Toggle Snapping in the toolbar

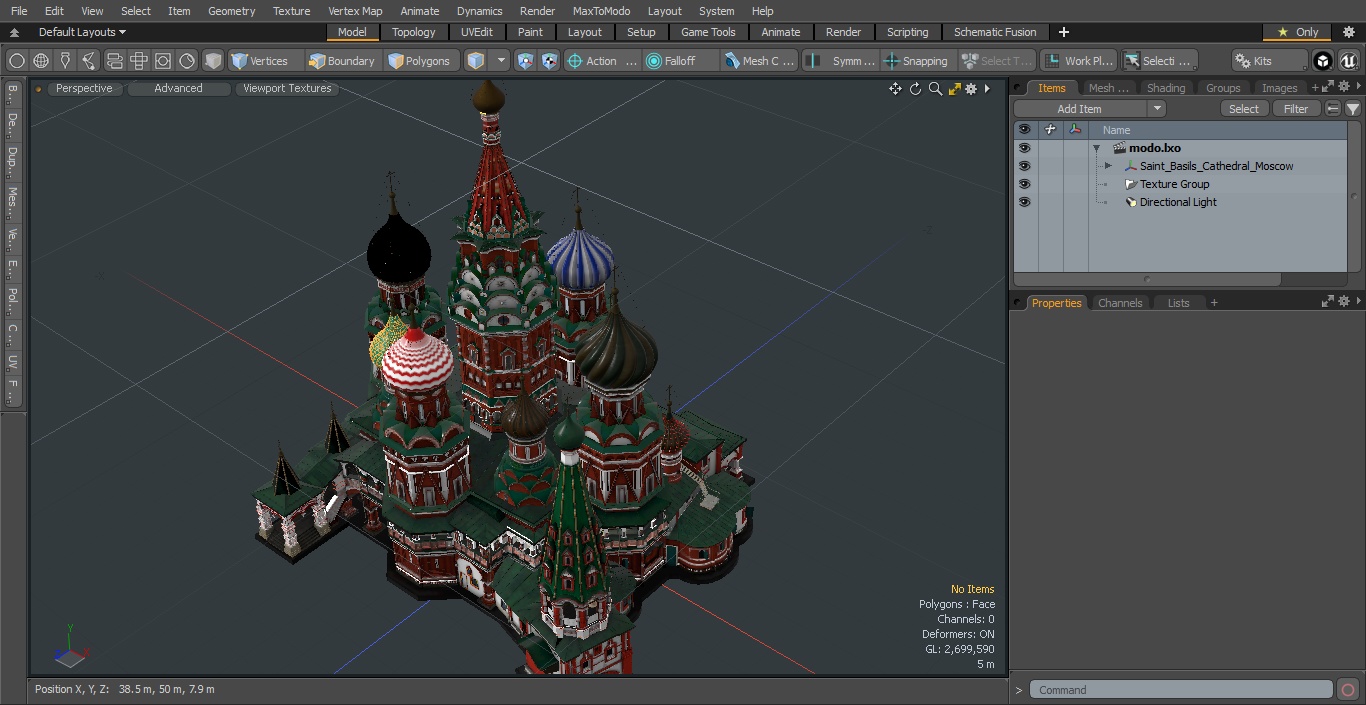coord(917,61)
